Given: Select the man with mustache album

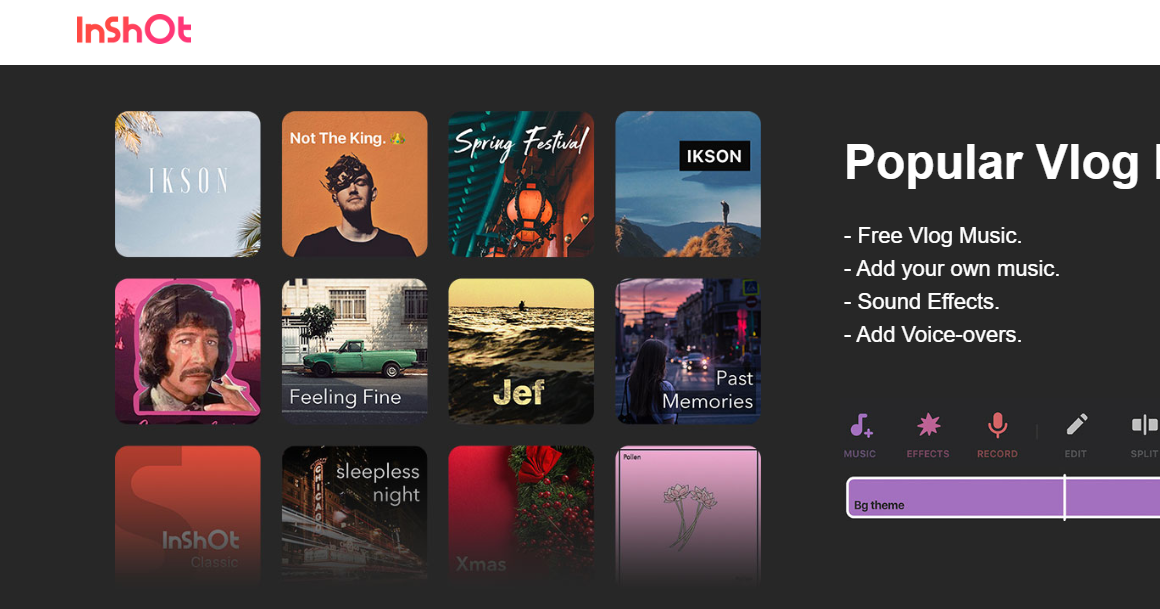Looking at the screenshot, I should (188, 351).
